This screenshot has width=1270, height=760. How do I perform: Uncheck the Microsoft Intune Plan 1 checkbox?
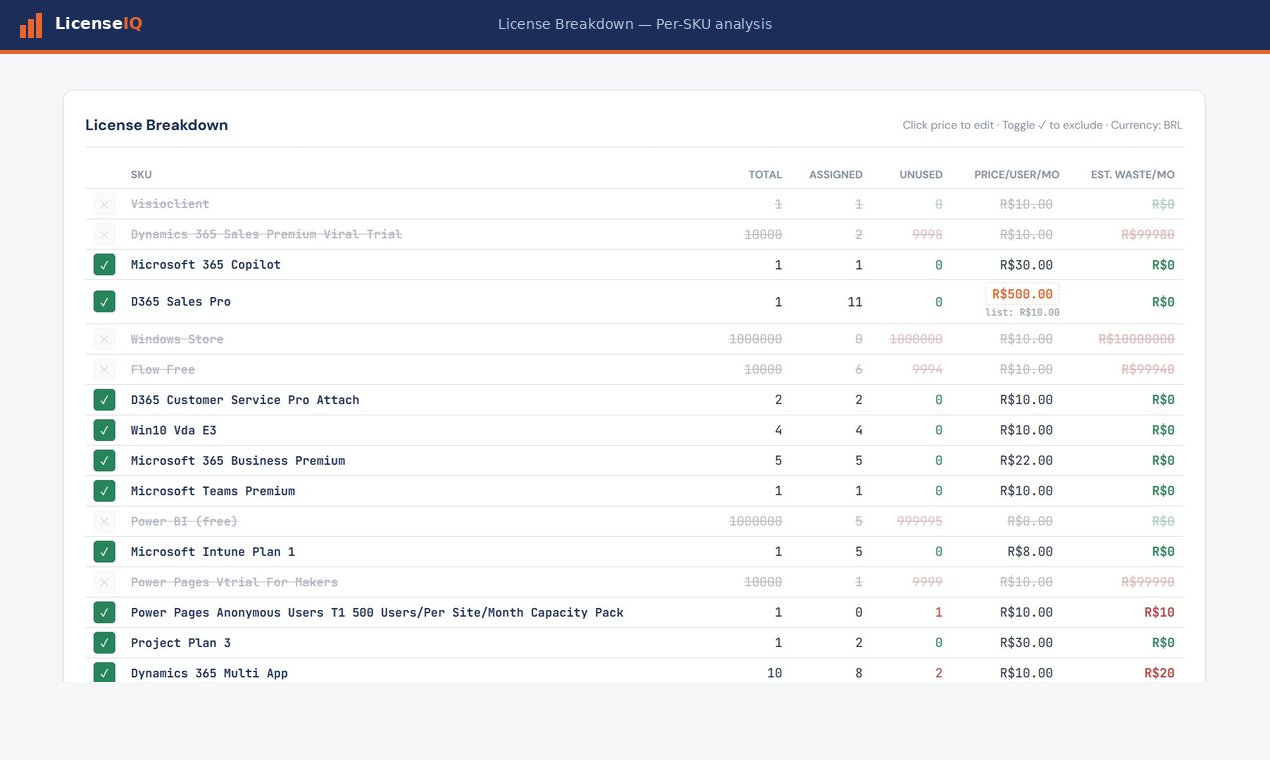click(104, 552)
